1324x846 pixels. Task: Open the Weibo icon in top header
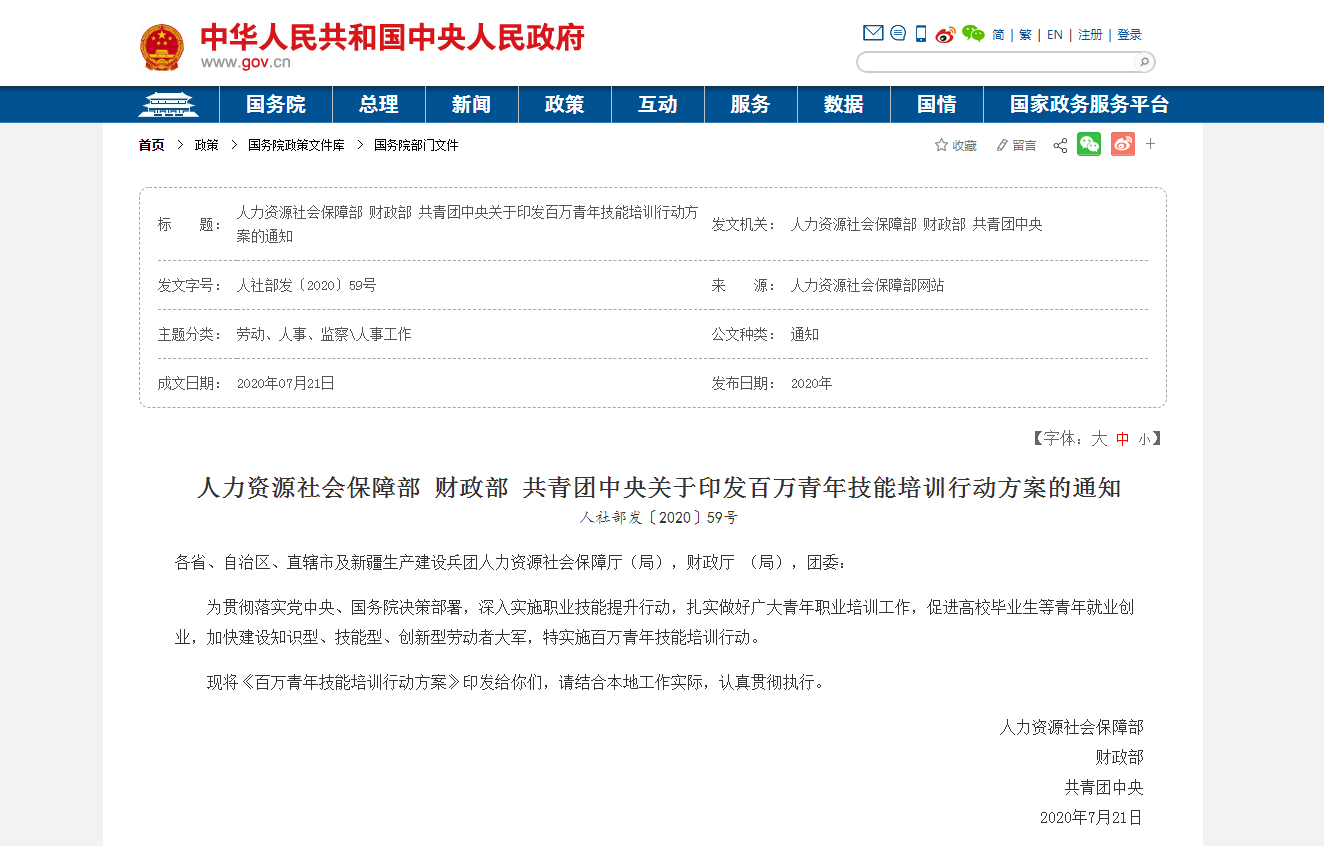point(946,34)
